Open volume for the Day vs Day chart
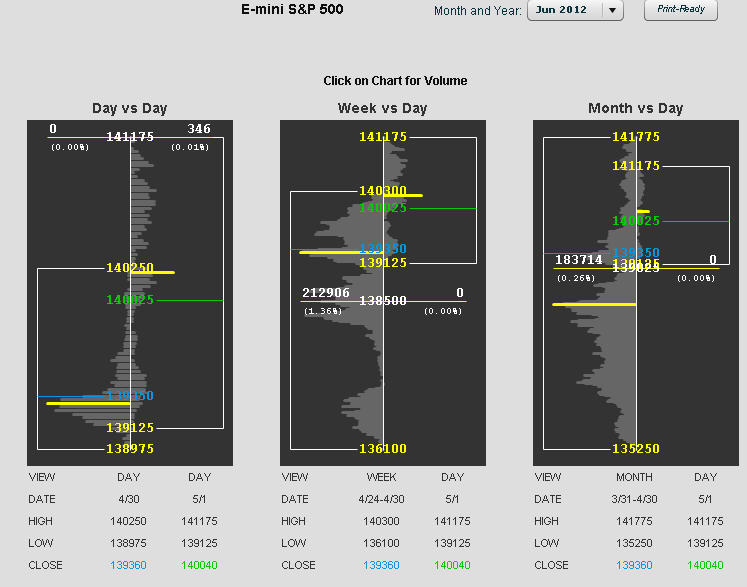 [130, 293]
